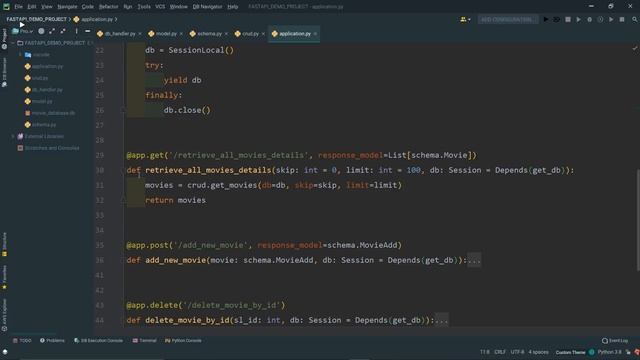Open the user account icon dropdown

pyautogui.click(x=465, y=19)
